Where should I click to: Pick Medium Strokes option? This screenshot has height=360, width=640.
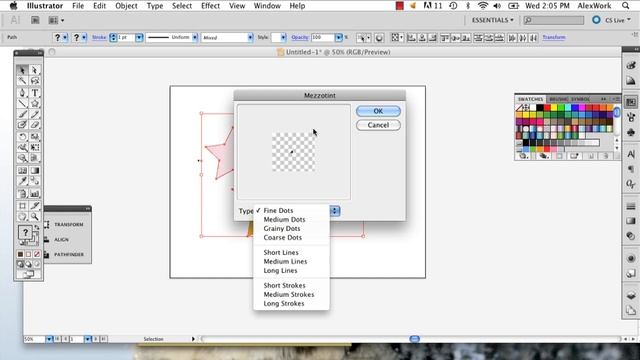289,295
